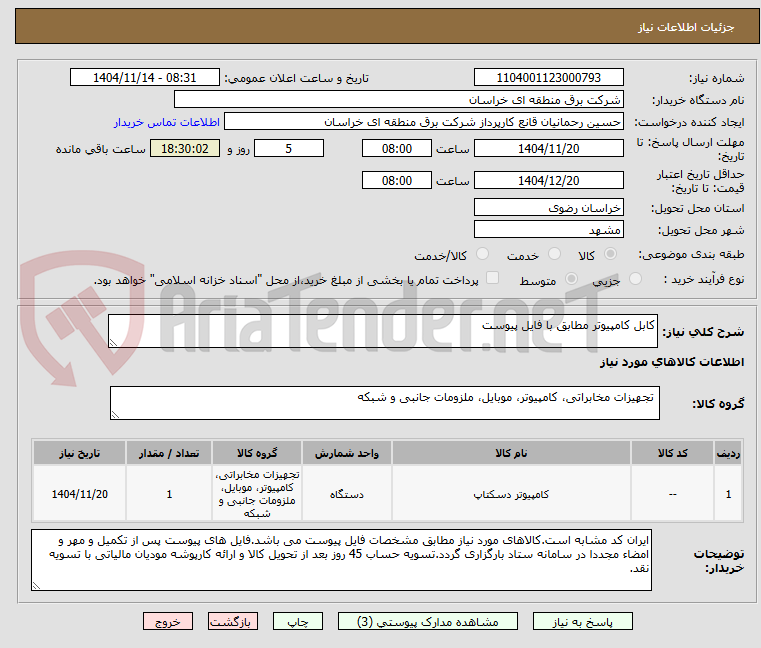Screen dimensions: 761x648
Task: Click the پاسخ به نیاز button
Action: click(582, 622)
